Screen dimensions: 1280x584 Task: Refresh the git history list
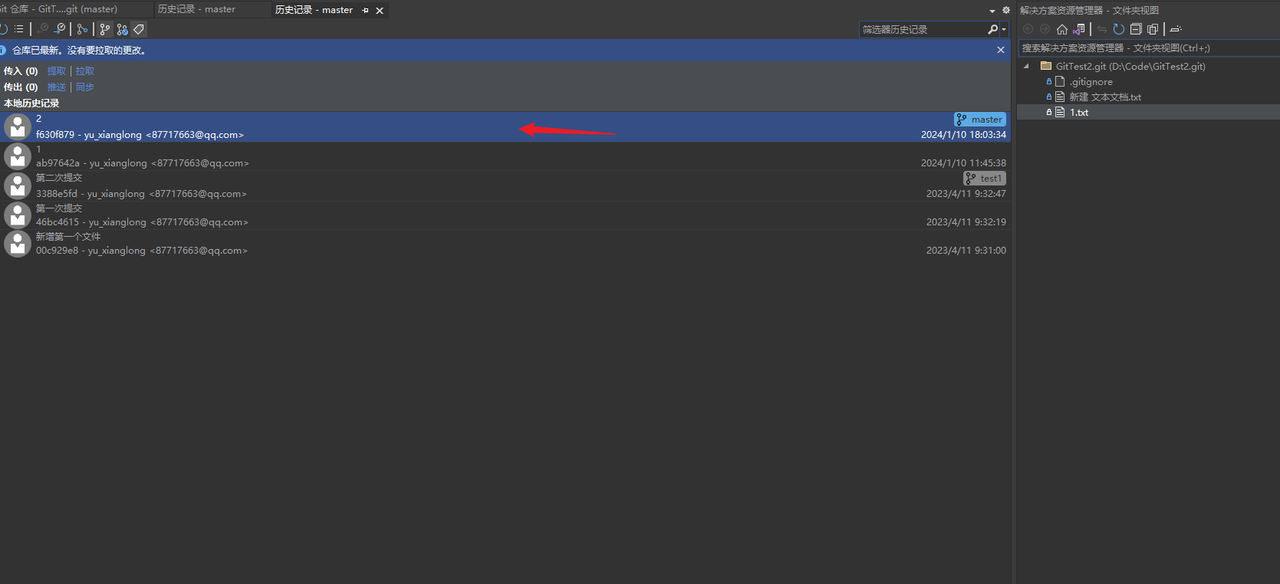coord(3,29)
